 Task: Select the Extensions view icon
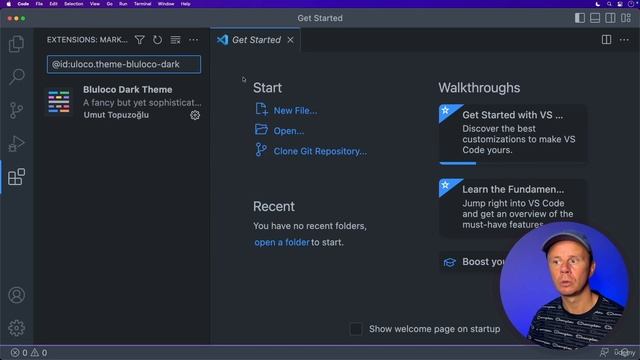[x=16, y=177]
